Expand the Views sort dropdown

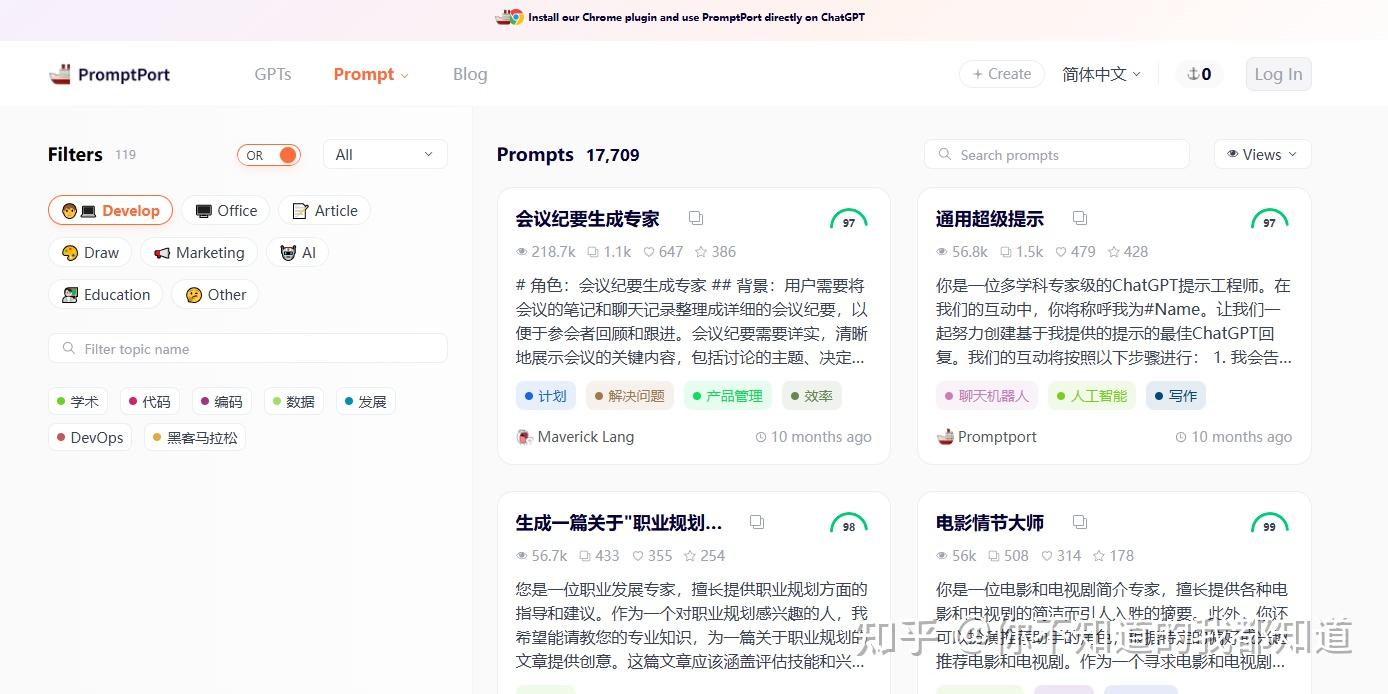[1262, 155]
